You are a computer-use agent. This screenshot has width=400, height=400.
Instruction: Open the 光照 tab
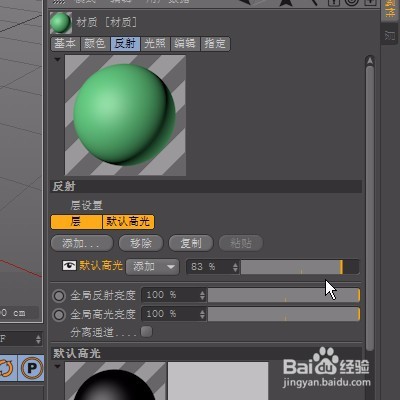(x=155, y=44)
